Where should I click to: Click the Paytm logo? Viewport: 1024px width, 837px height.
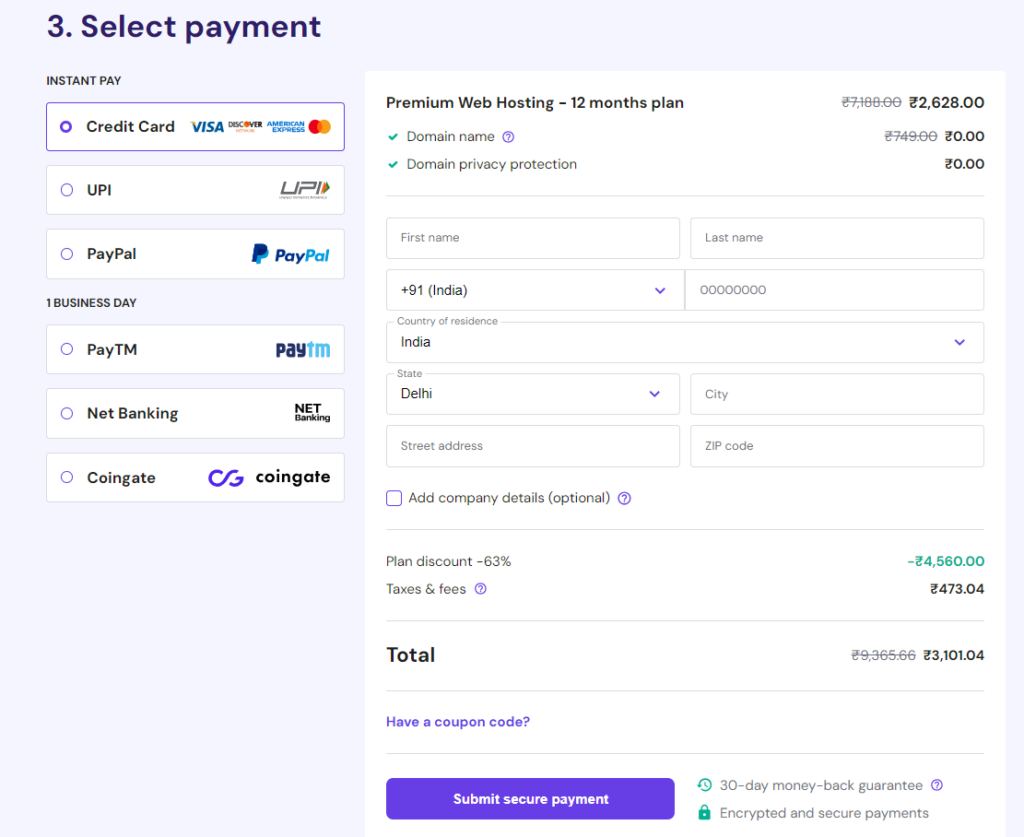(302, 350)
